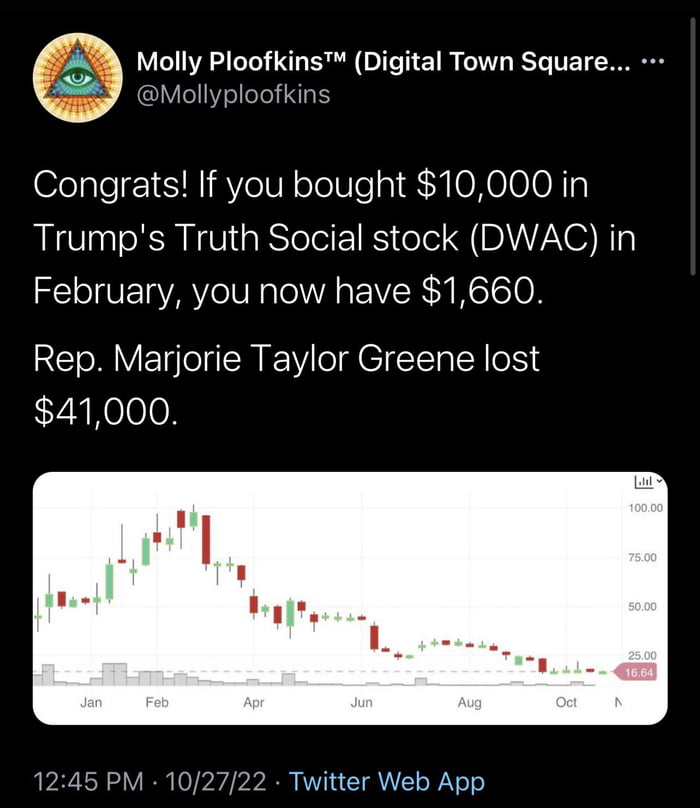The image size is (700, 808).
Task: Open the Twitter Web App source link
Action: pyautogui.click(x=387, y=782)
